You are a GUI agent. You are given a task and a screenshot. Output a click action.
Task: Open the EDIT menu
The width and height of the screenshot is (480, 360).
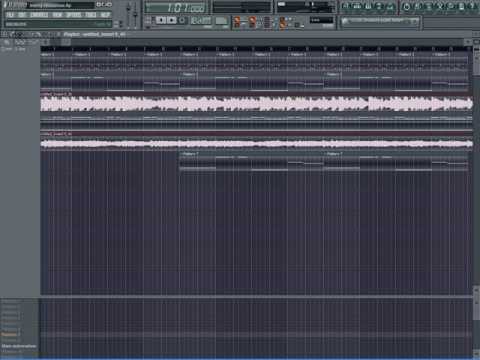(x=22, y=15)
